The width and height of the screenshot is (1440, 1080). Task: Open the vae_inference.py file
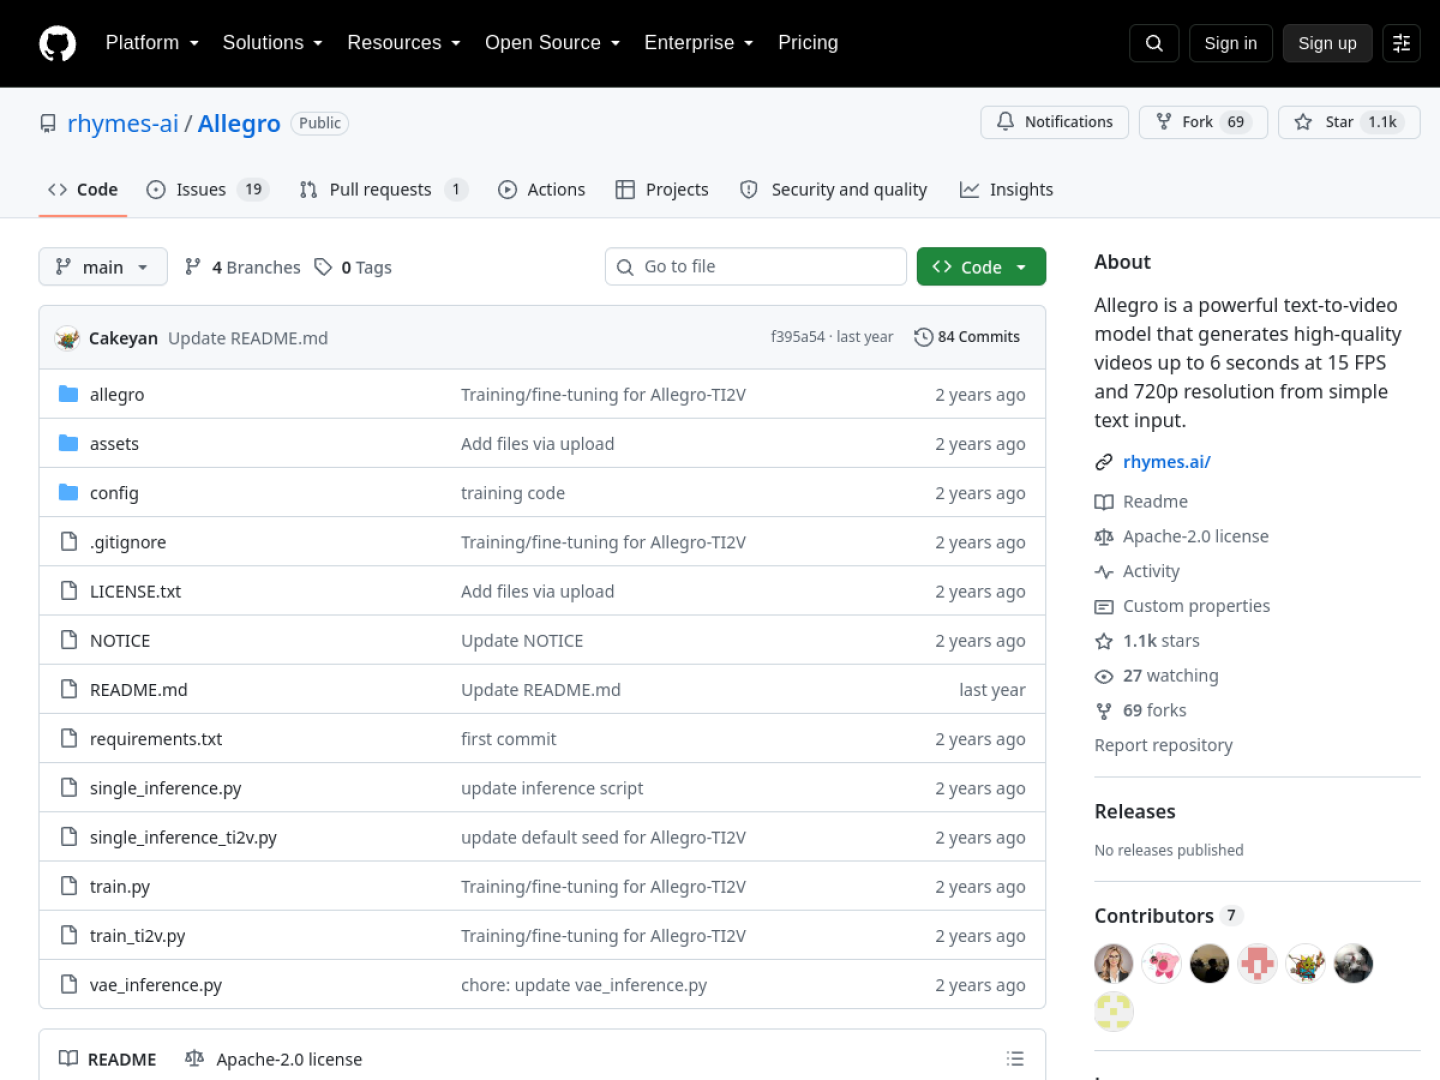(x=156, y=985)
